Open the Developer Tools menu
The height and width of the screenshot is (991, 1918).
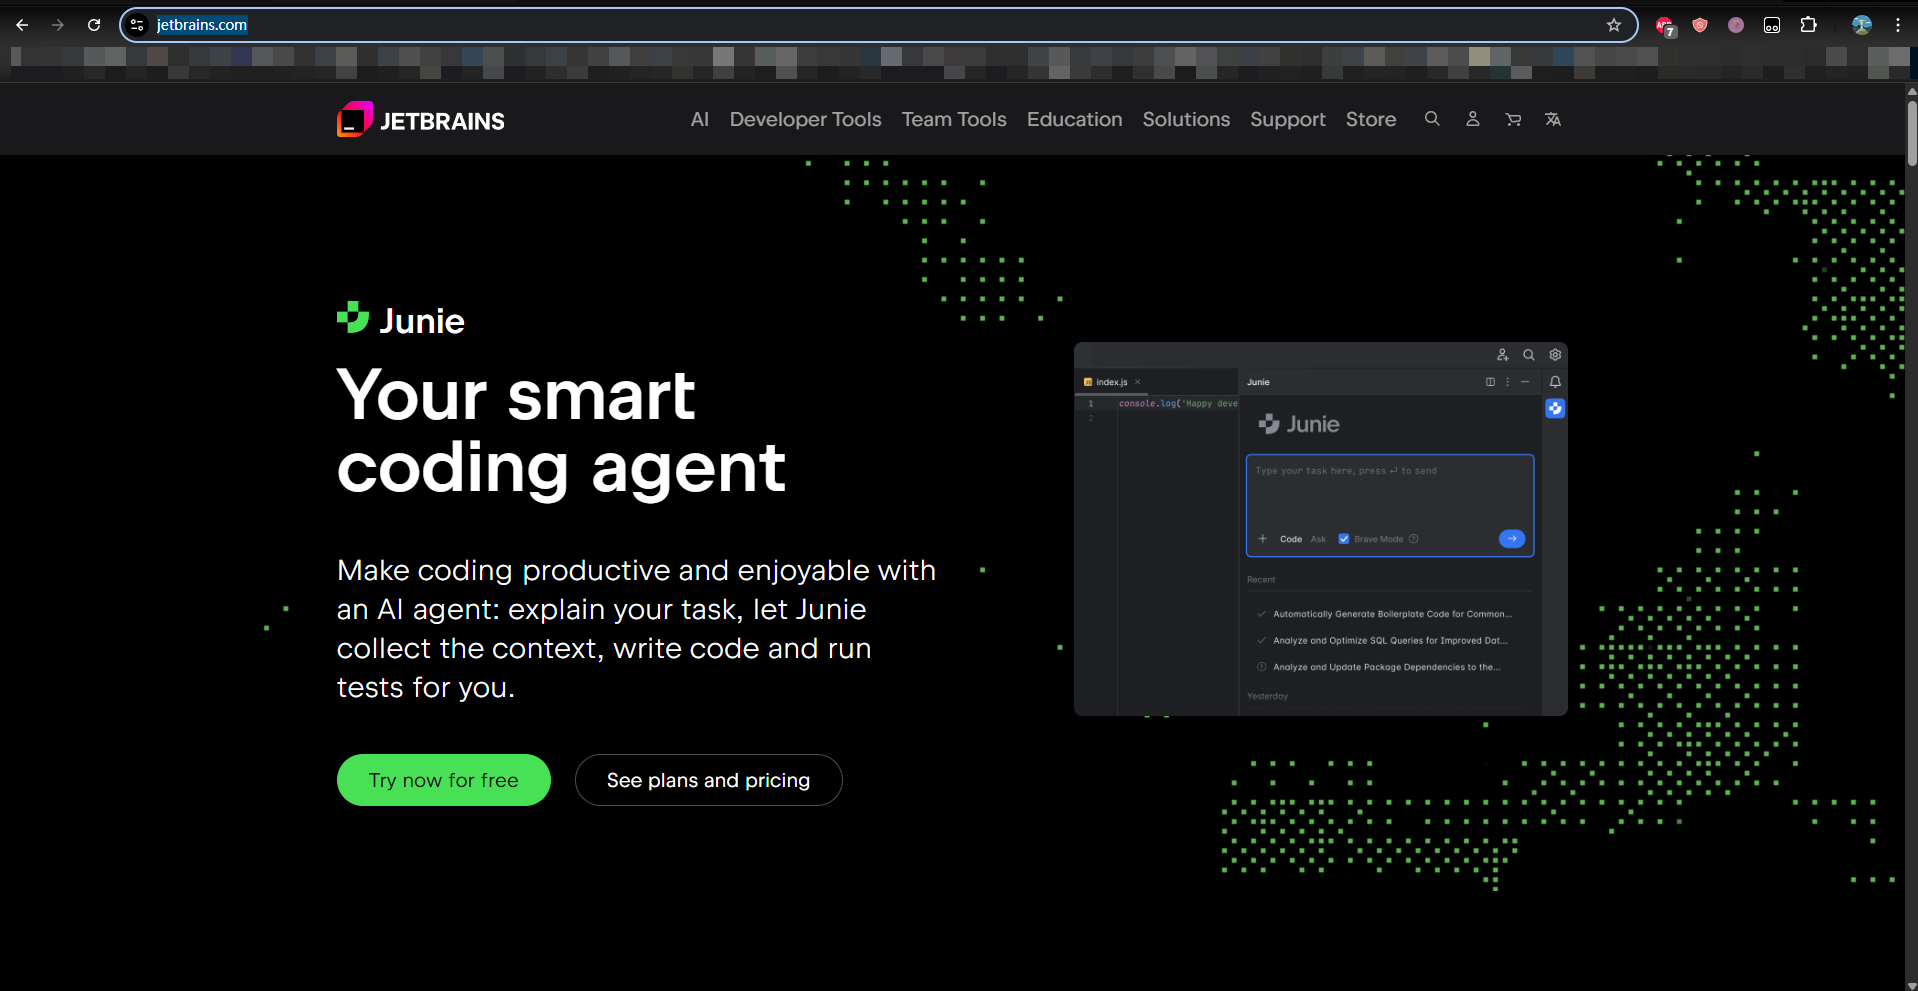806,119
